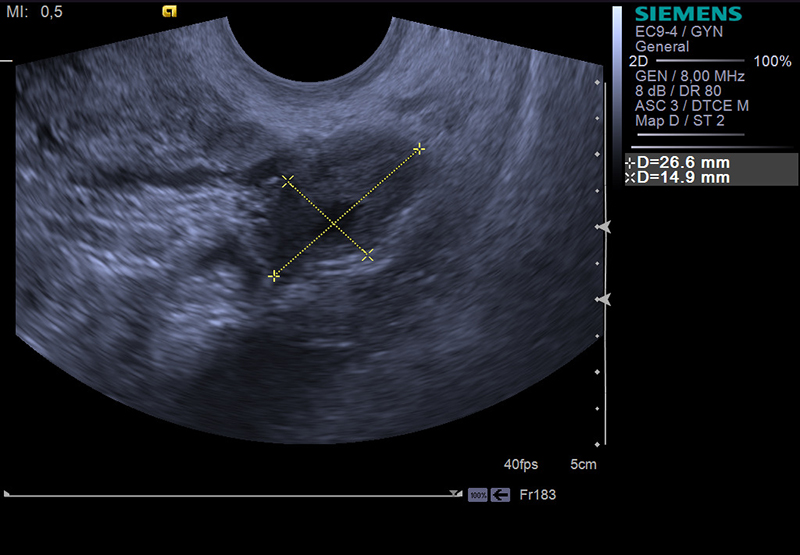The width and height of the screenshot is (800, 555).
Task: Click the upper focal zone arrow on depth scale
Action: click(605, 226)
